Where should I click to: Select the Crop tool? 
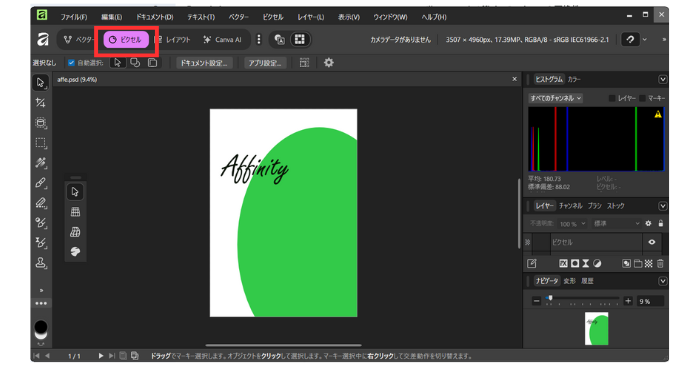[41, 103]
